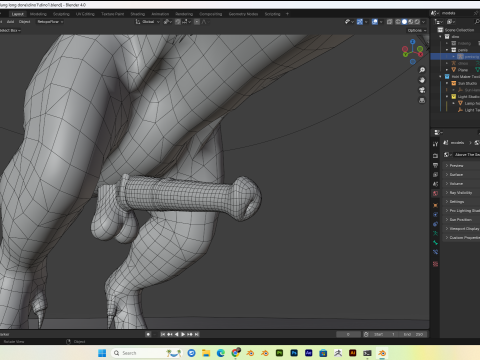Viewport: 480px width, 360px height.
Task: Open the Global transform orientation dropdown
Action: point(148,22)
